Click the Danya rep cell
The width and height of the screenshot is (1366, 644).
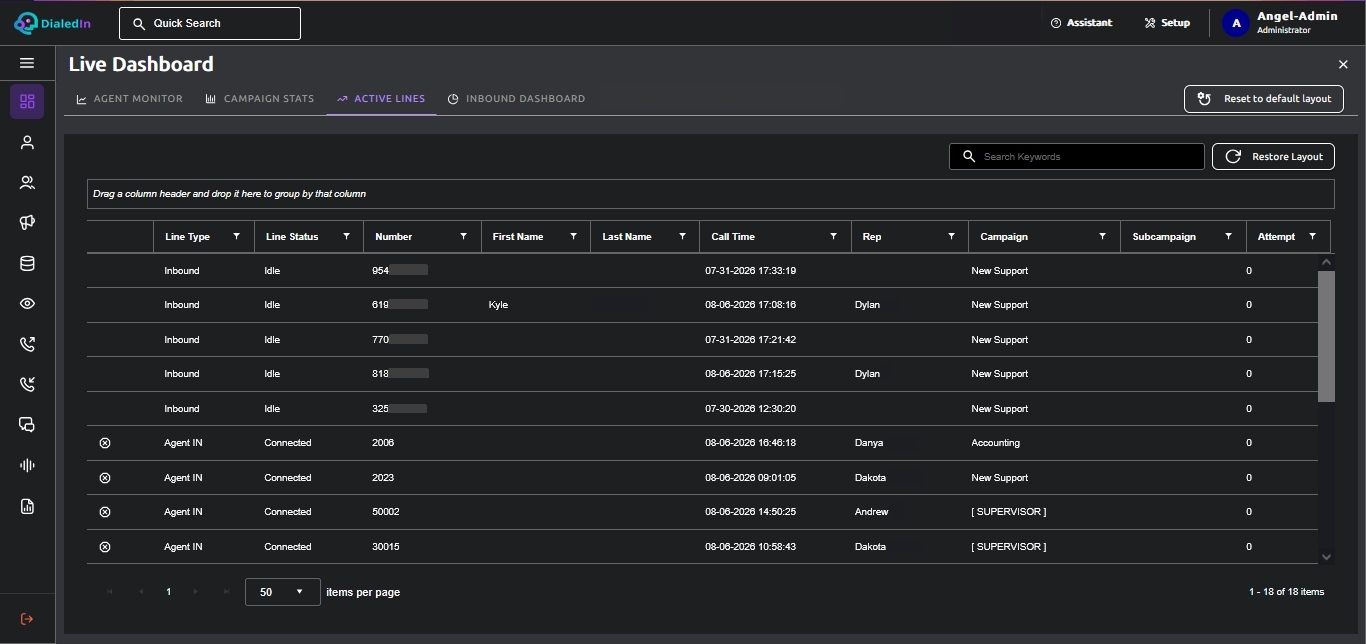(x=869, y=443)
